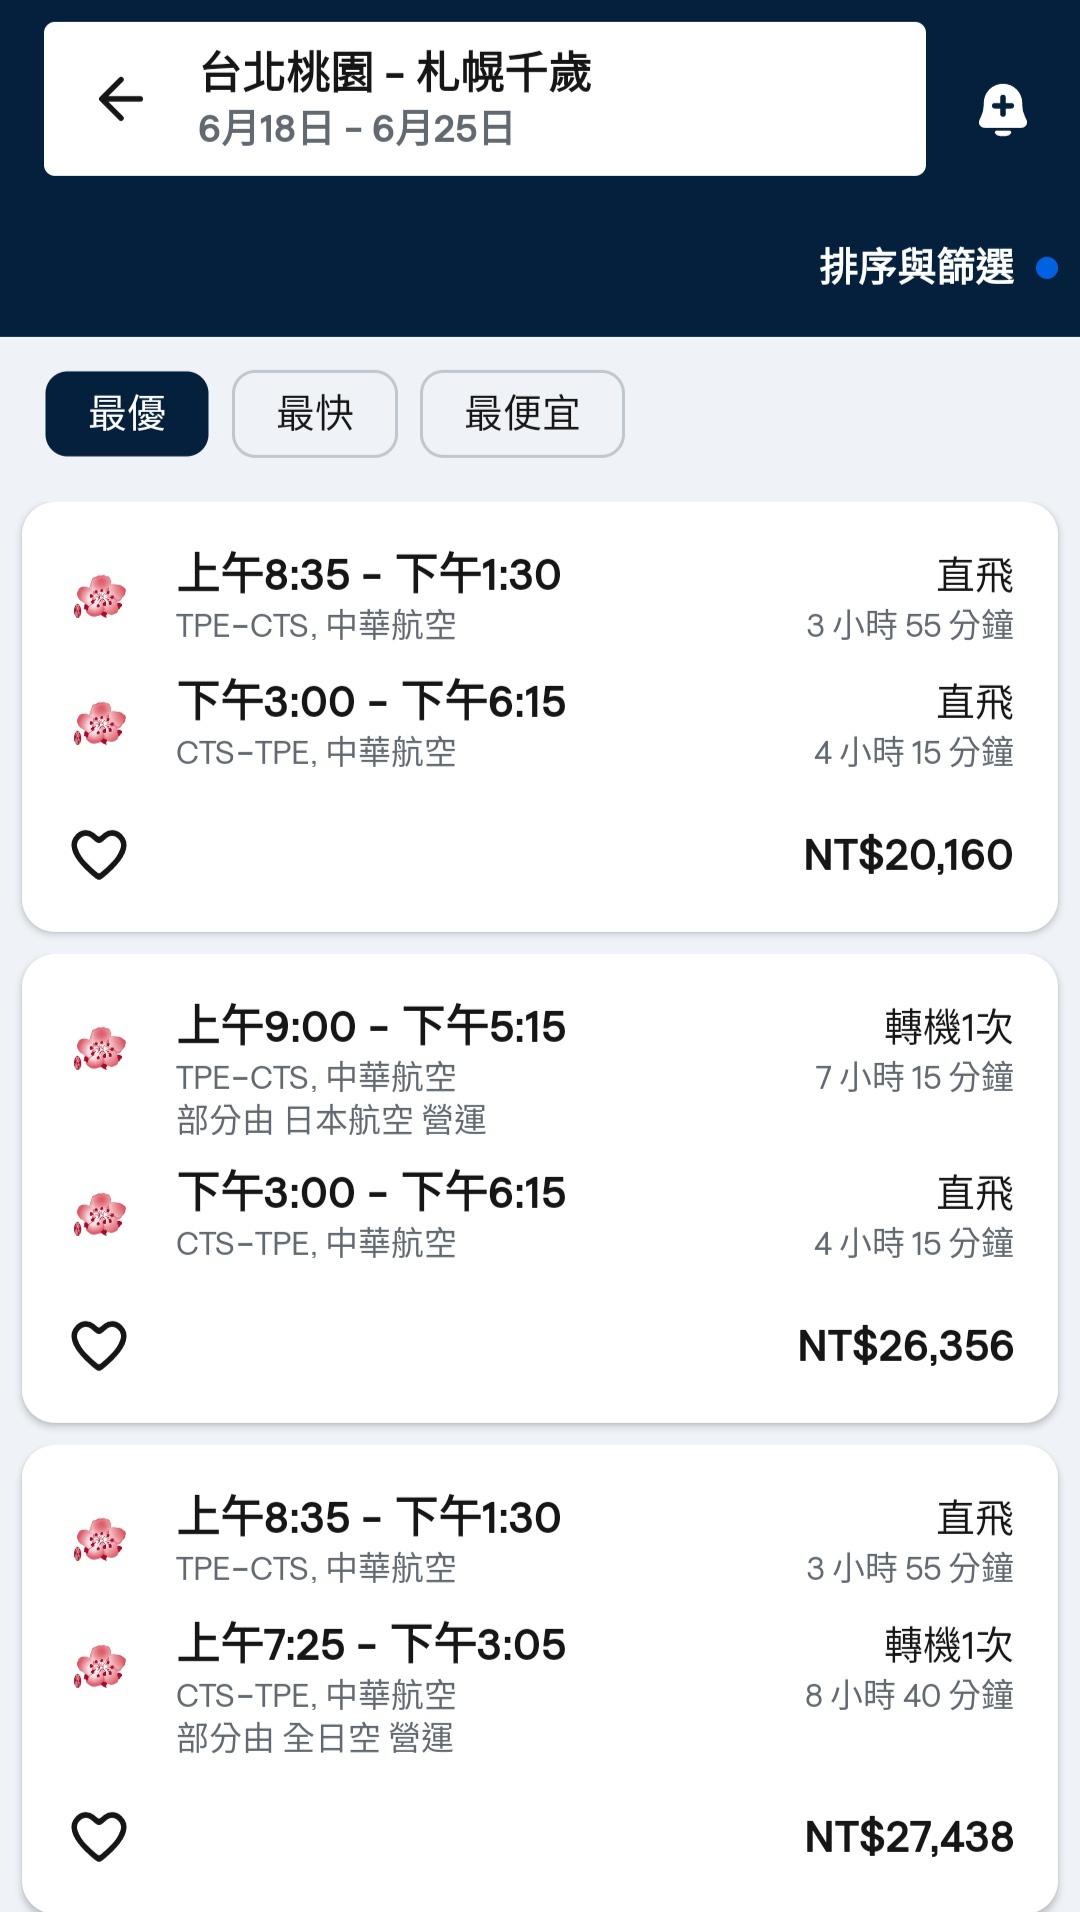Tap the 6月18日 - 6月25日 date range
Viewport: 1080px width, 1912px height.
(356, 129)
